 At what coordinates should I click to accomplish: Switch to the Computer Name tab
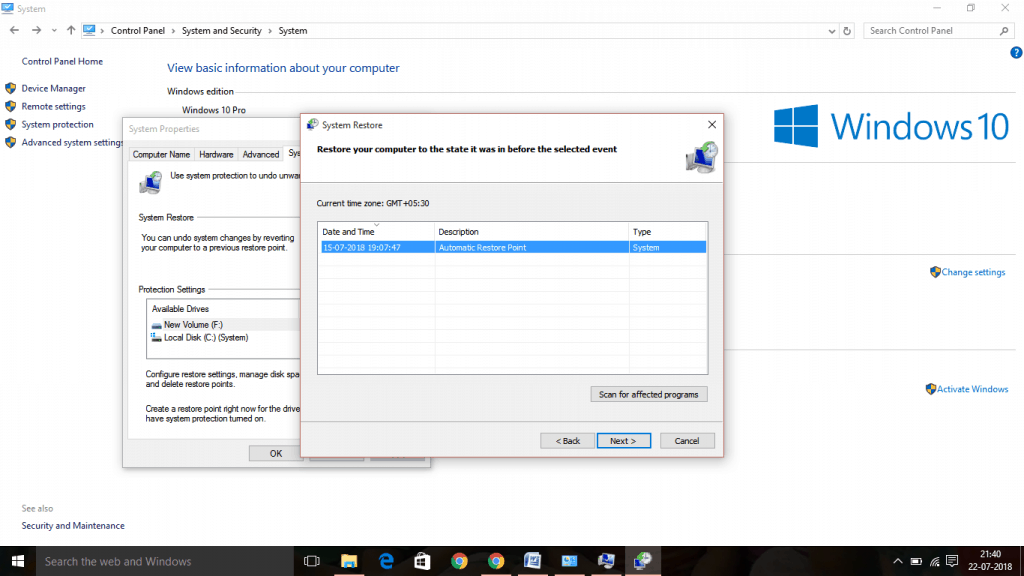(x=161, y=154)
